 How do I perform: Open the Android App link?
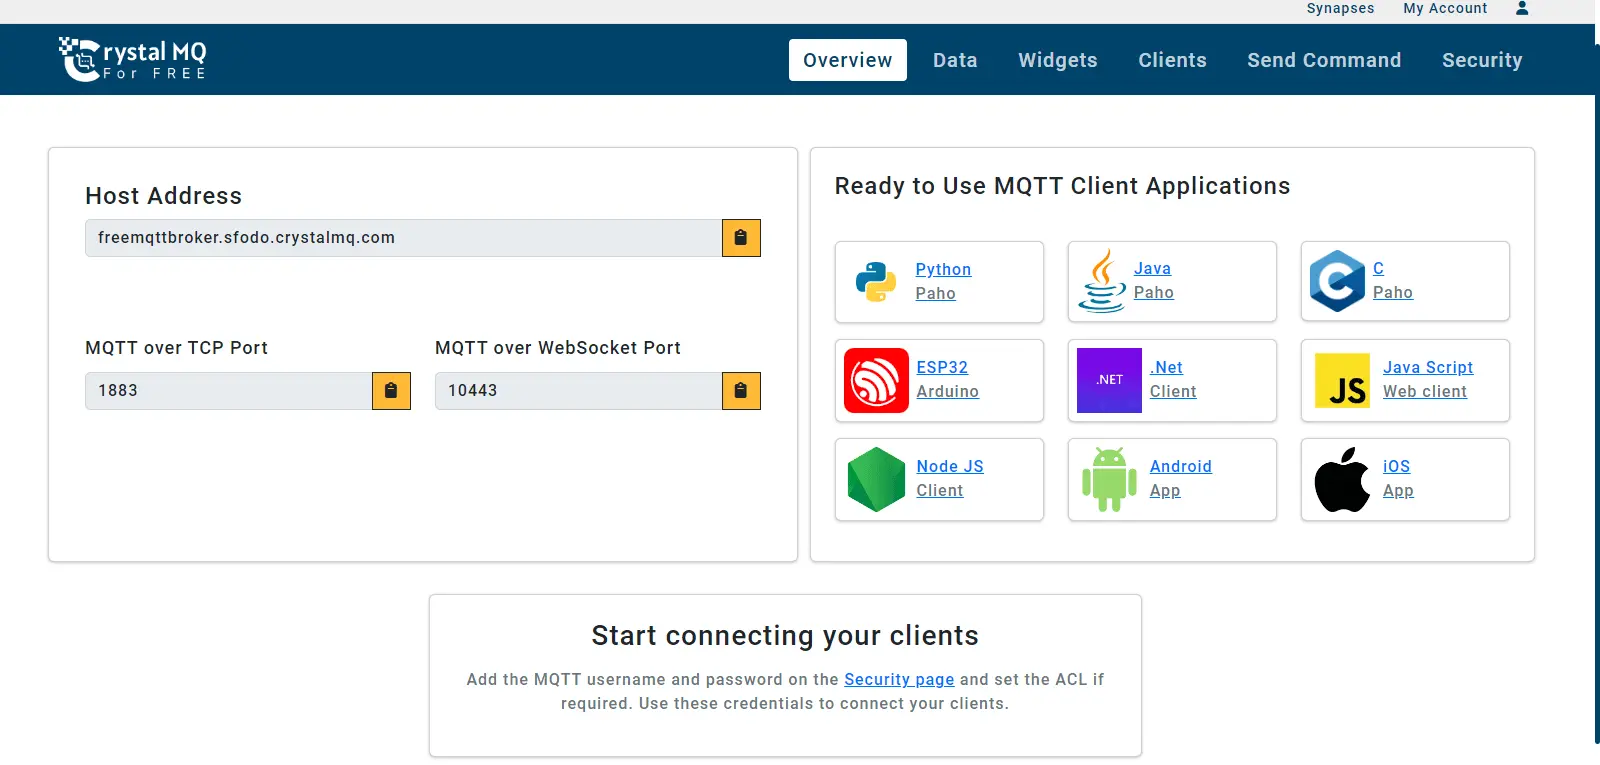pos(1180,478)
